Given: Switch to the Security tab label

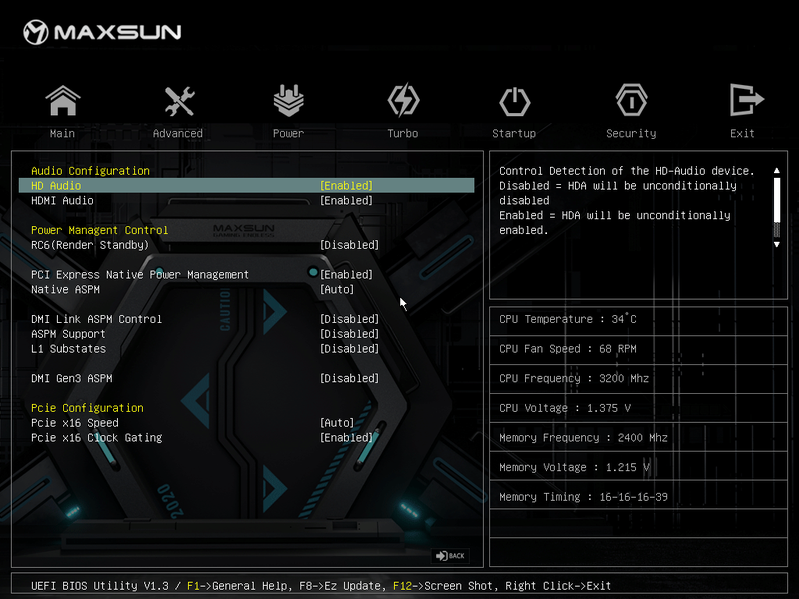Looking at the screenshot, I should click(631, 133).
